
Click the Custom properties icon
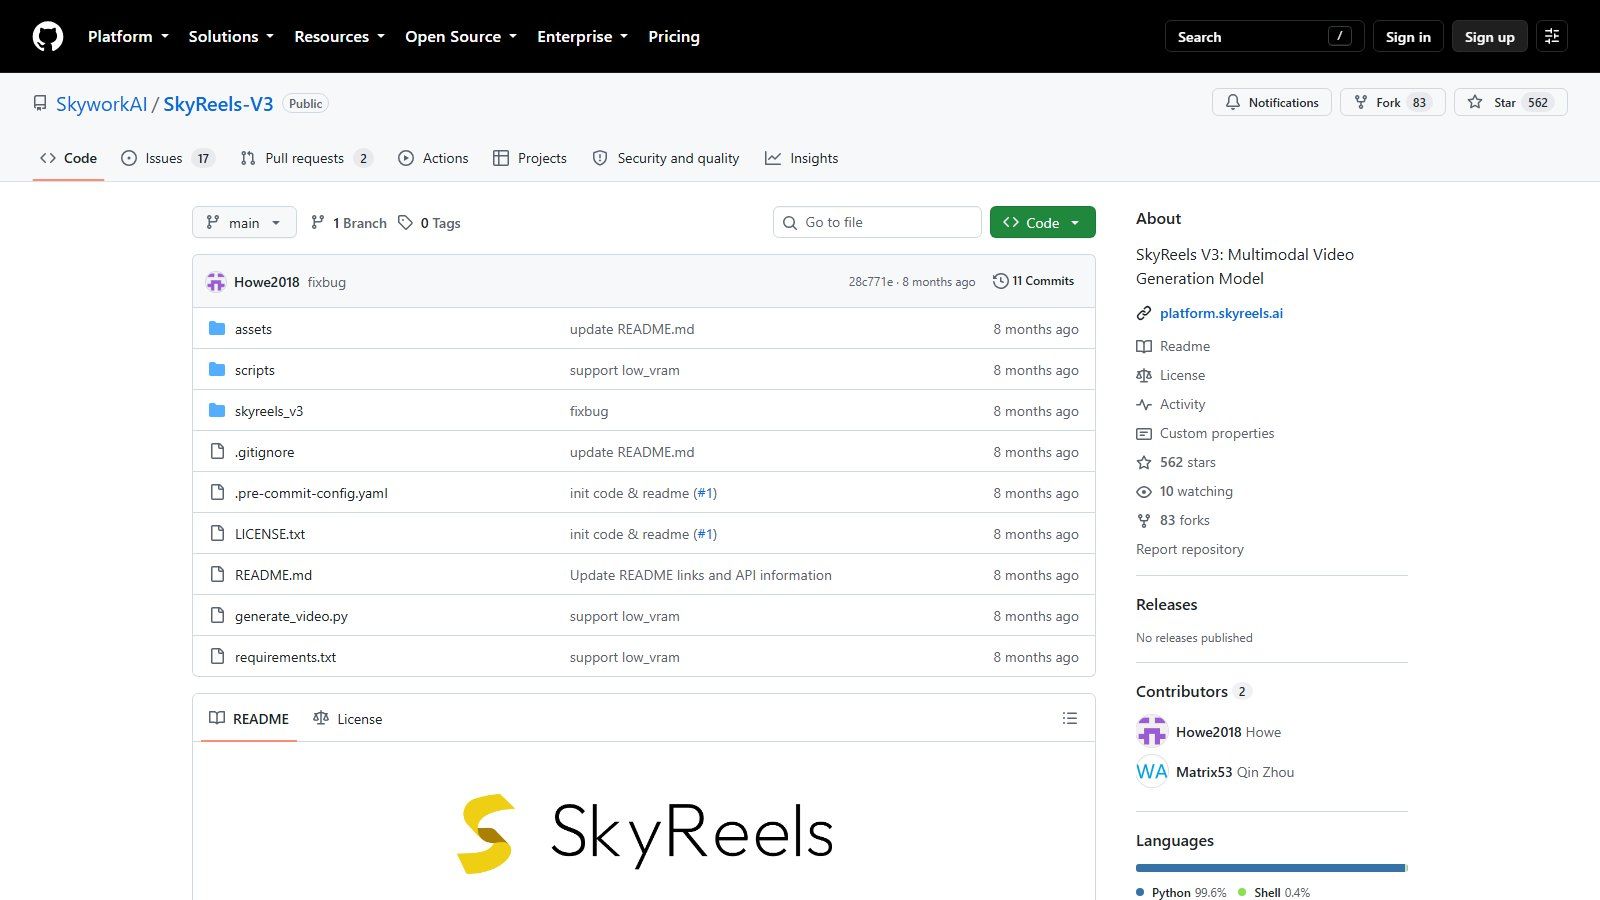coord(1144,433)
